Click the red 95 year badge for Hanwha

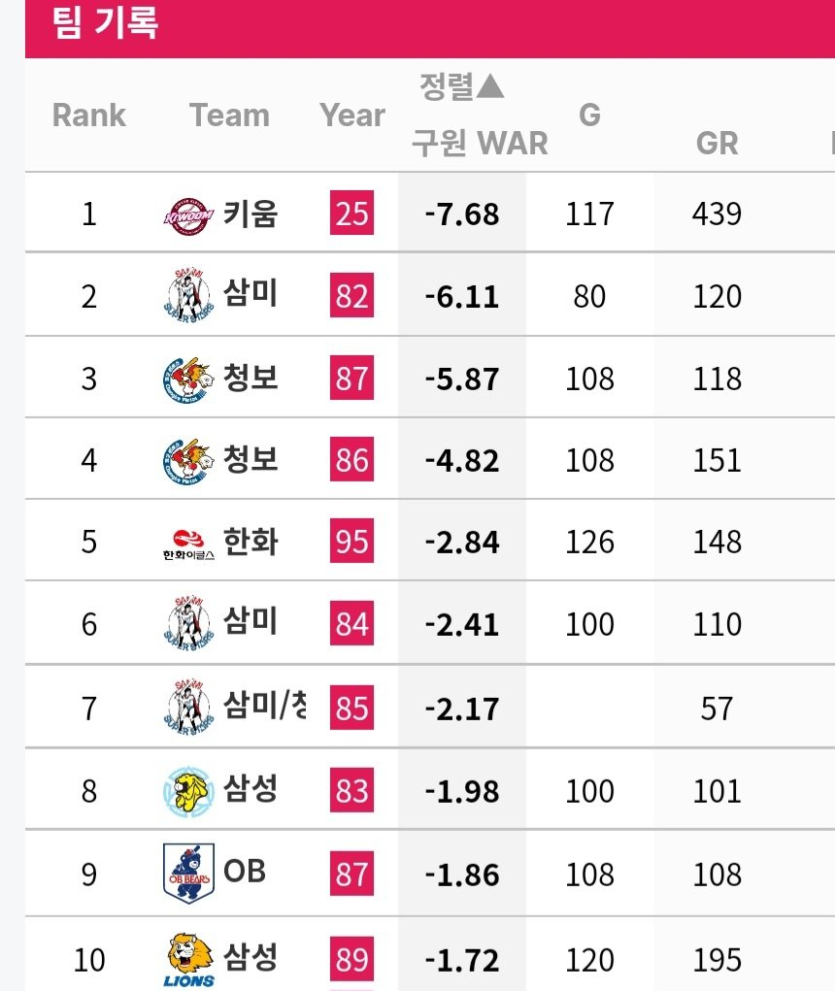pos(353,540)
